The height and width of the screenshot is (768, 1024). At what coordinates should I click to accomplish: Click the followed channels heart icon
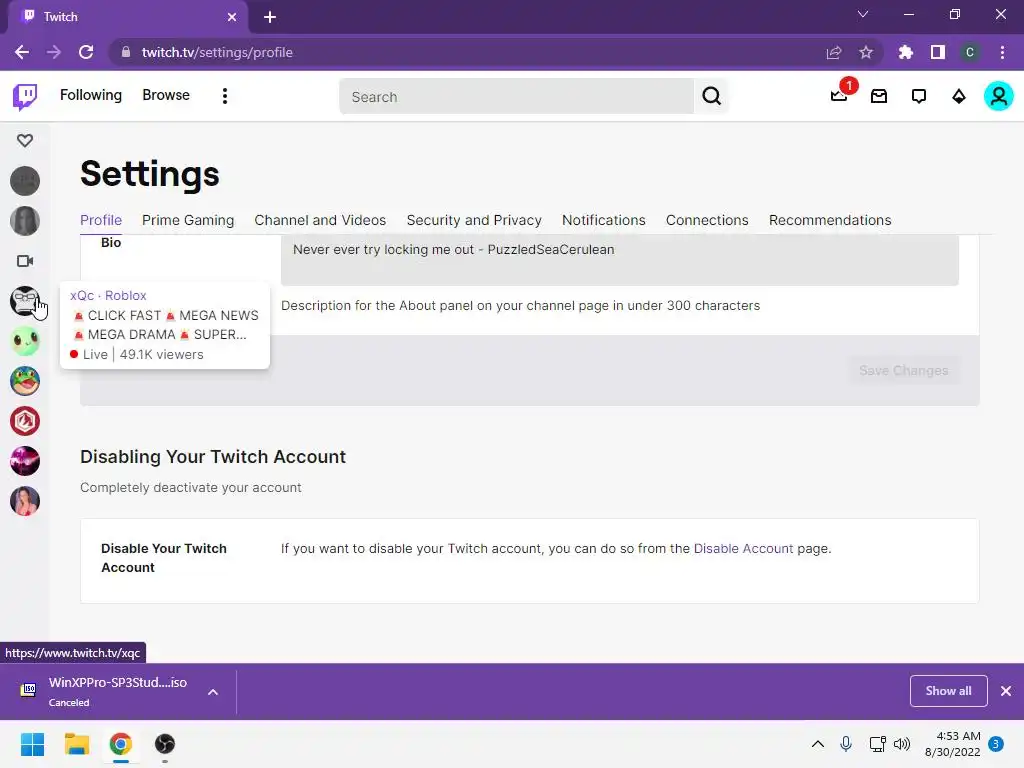[25, 140]
